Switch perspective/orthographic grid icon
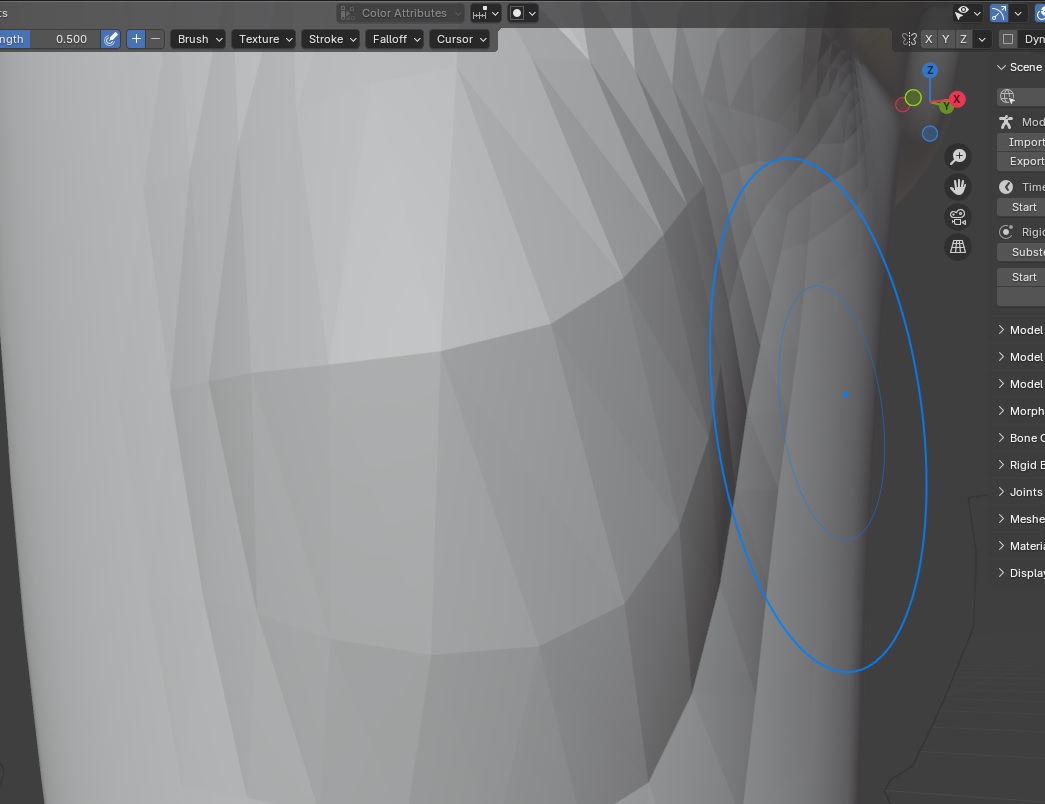The image size is (1045, 804). click(958, 247)
